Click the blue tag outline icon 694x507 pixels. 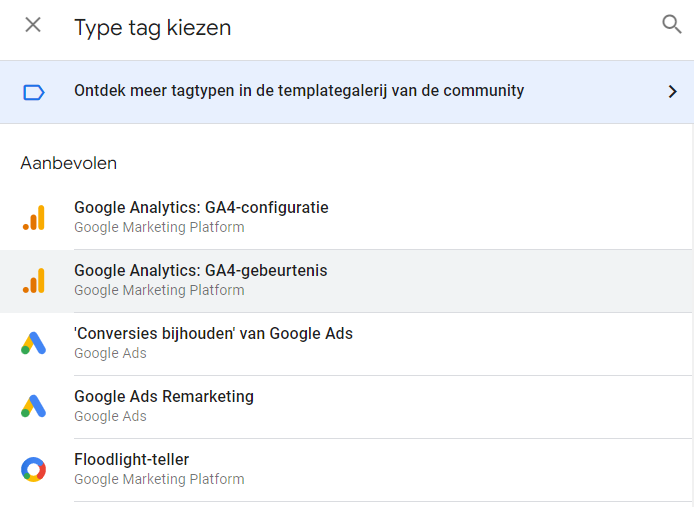(34, 92)
